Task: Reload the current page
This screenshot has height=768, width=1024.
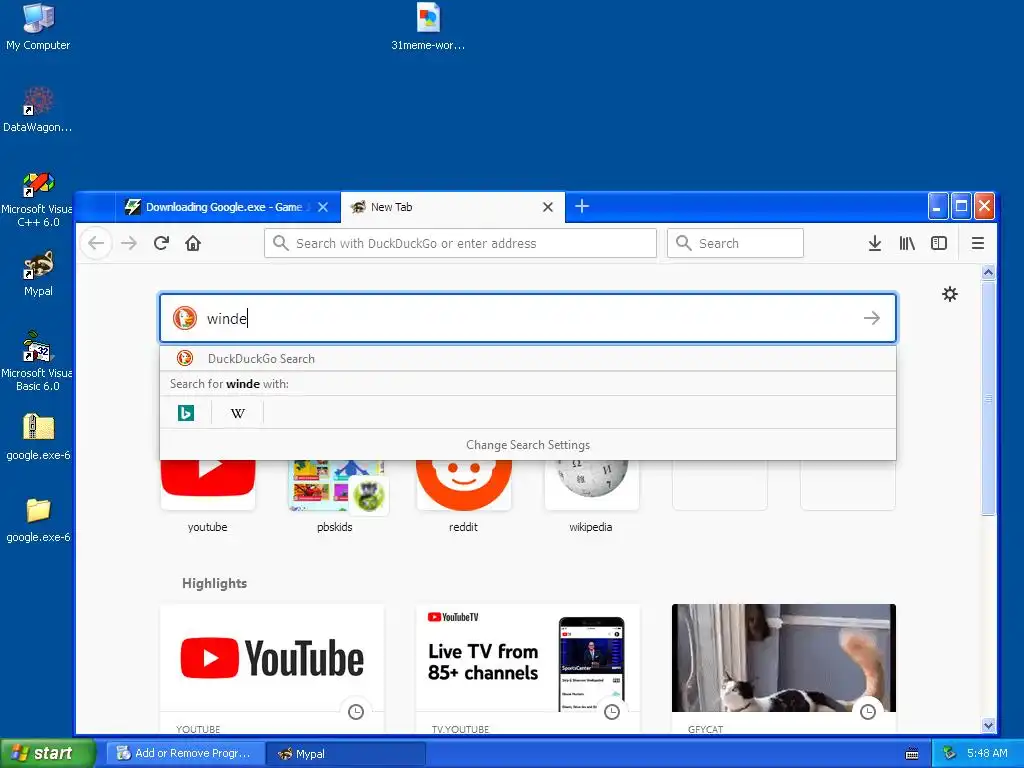Action: pos(161,244)
